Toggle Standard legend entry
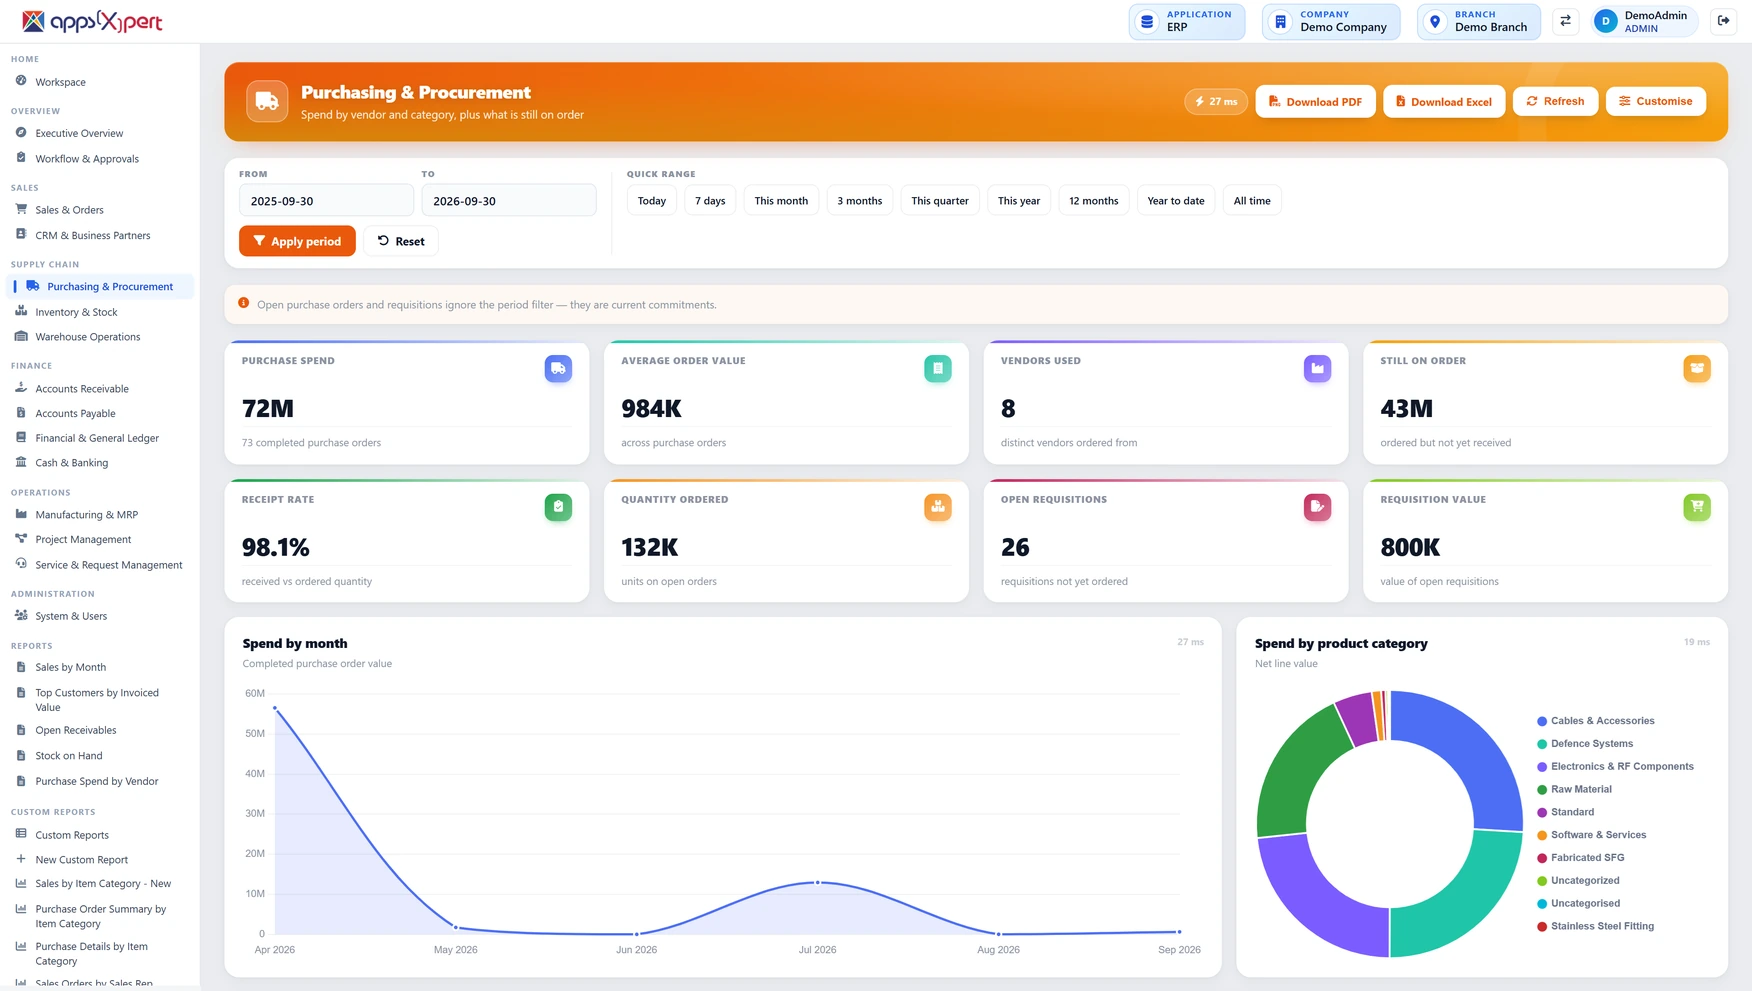The width and height of the screenshot is (1752, 991). tap(1566, 813)
